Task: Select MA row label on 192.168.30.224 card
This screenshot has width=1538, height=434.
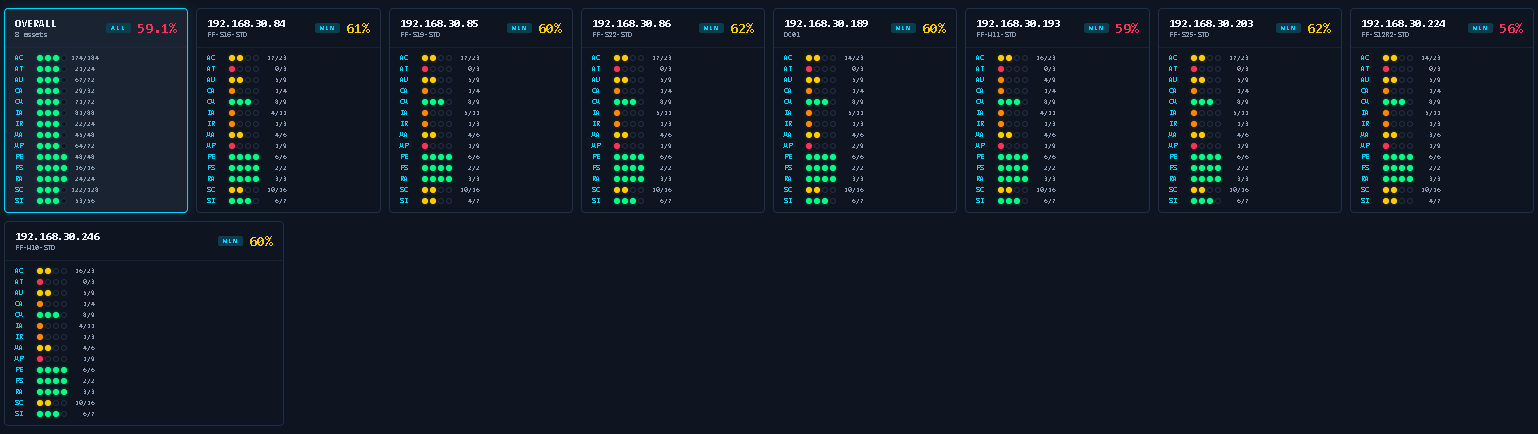Action: click(x=1365, y=135)
